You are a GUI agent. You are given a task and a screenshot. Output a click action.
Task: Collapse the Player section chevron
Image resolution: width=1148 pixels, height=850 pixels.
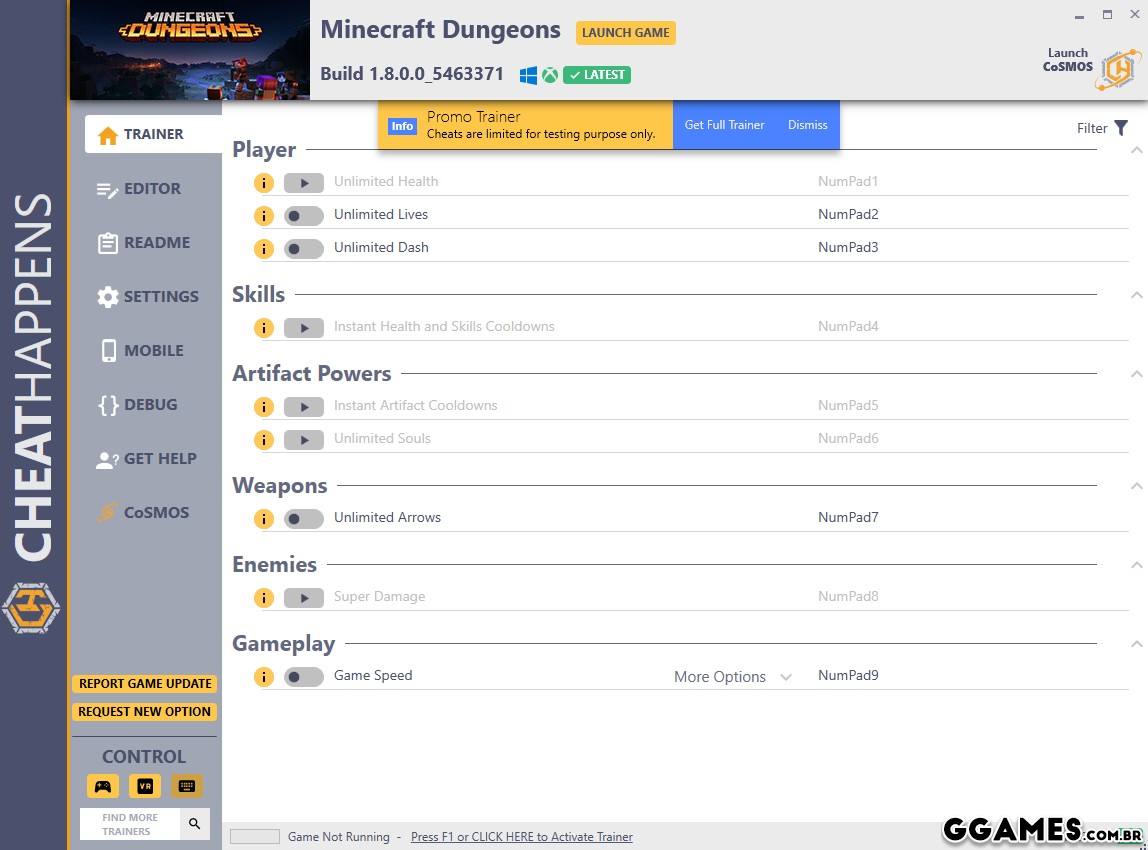(1136, 150)
